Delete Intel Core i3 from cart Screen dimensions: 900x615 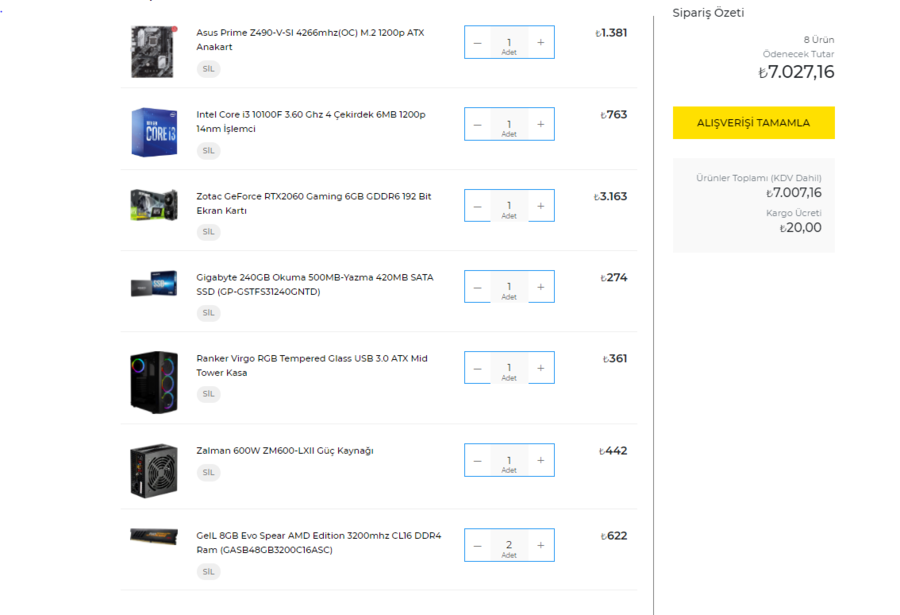click(x=208, y=150)
